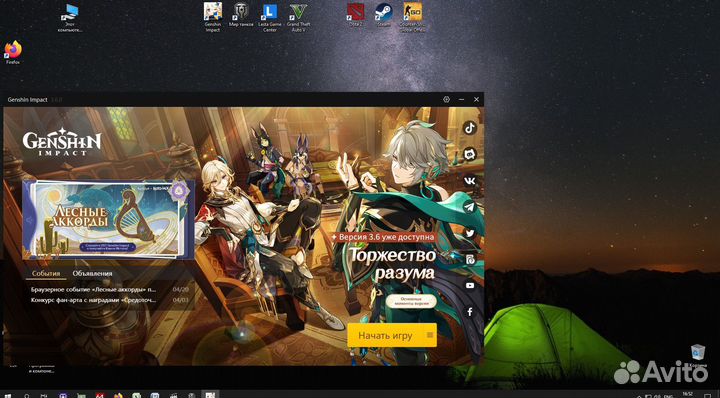Select Genshin Impact desktop shortcut

[x=213, y=17]
